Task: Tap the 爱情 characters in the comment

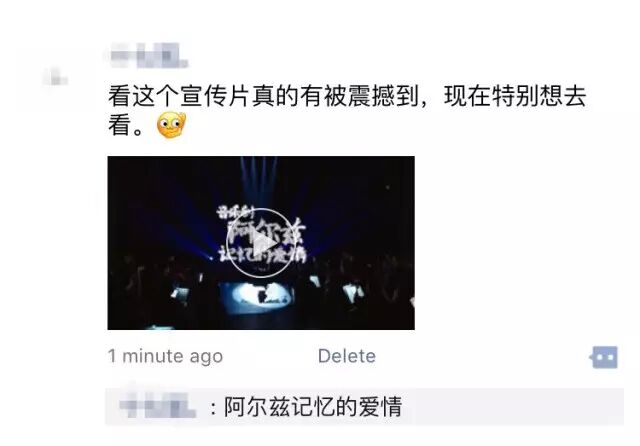Action: [380, 406]
